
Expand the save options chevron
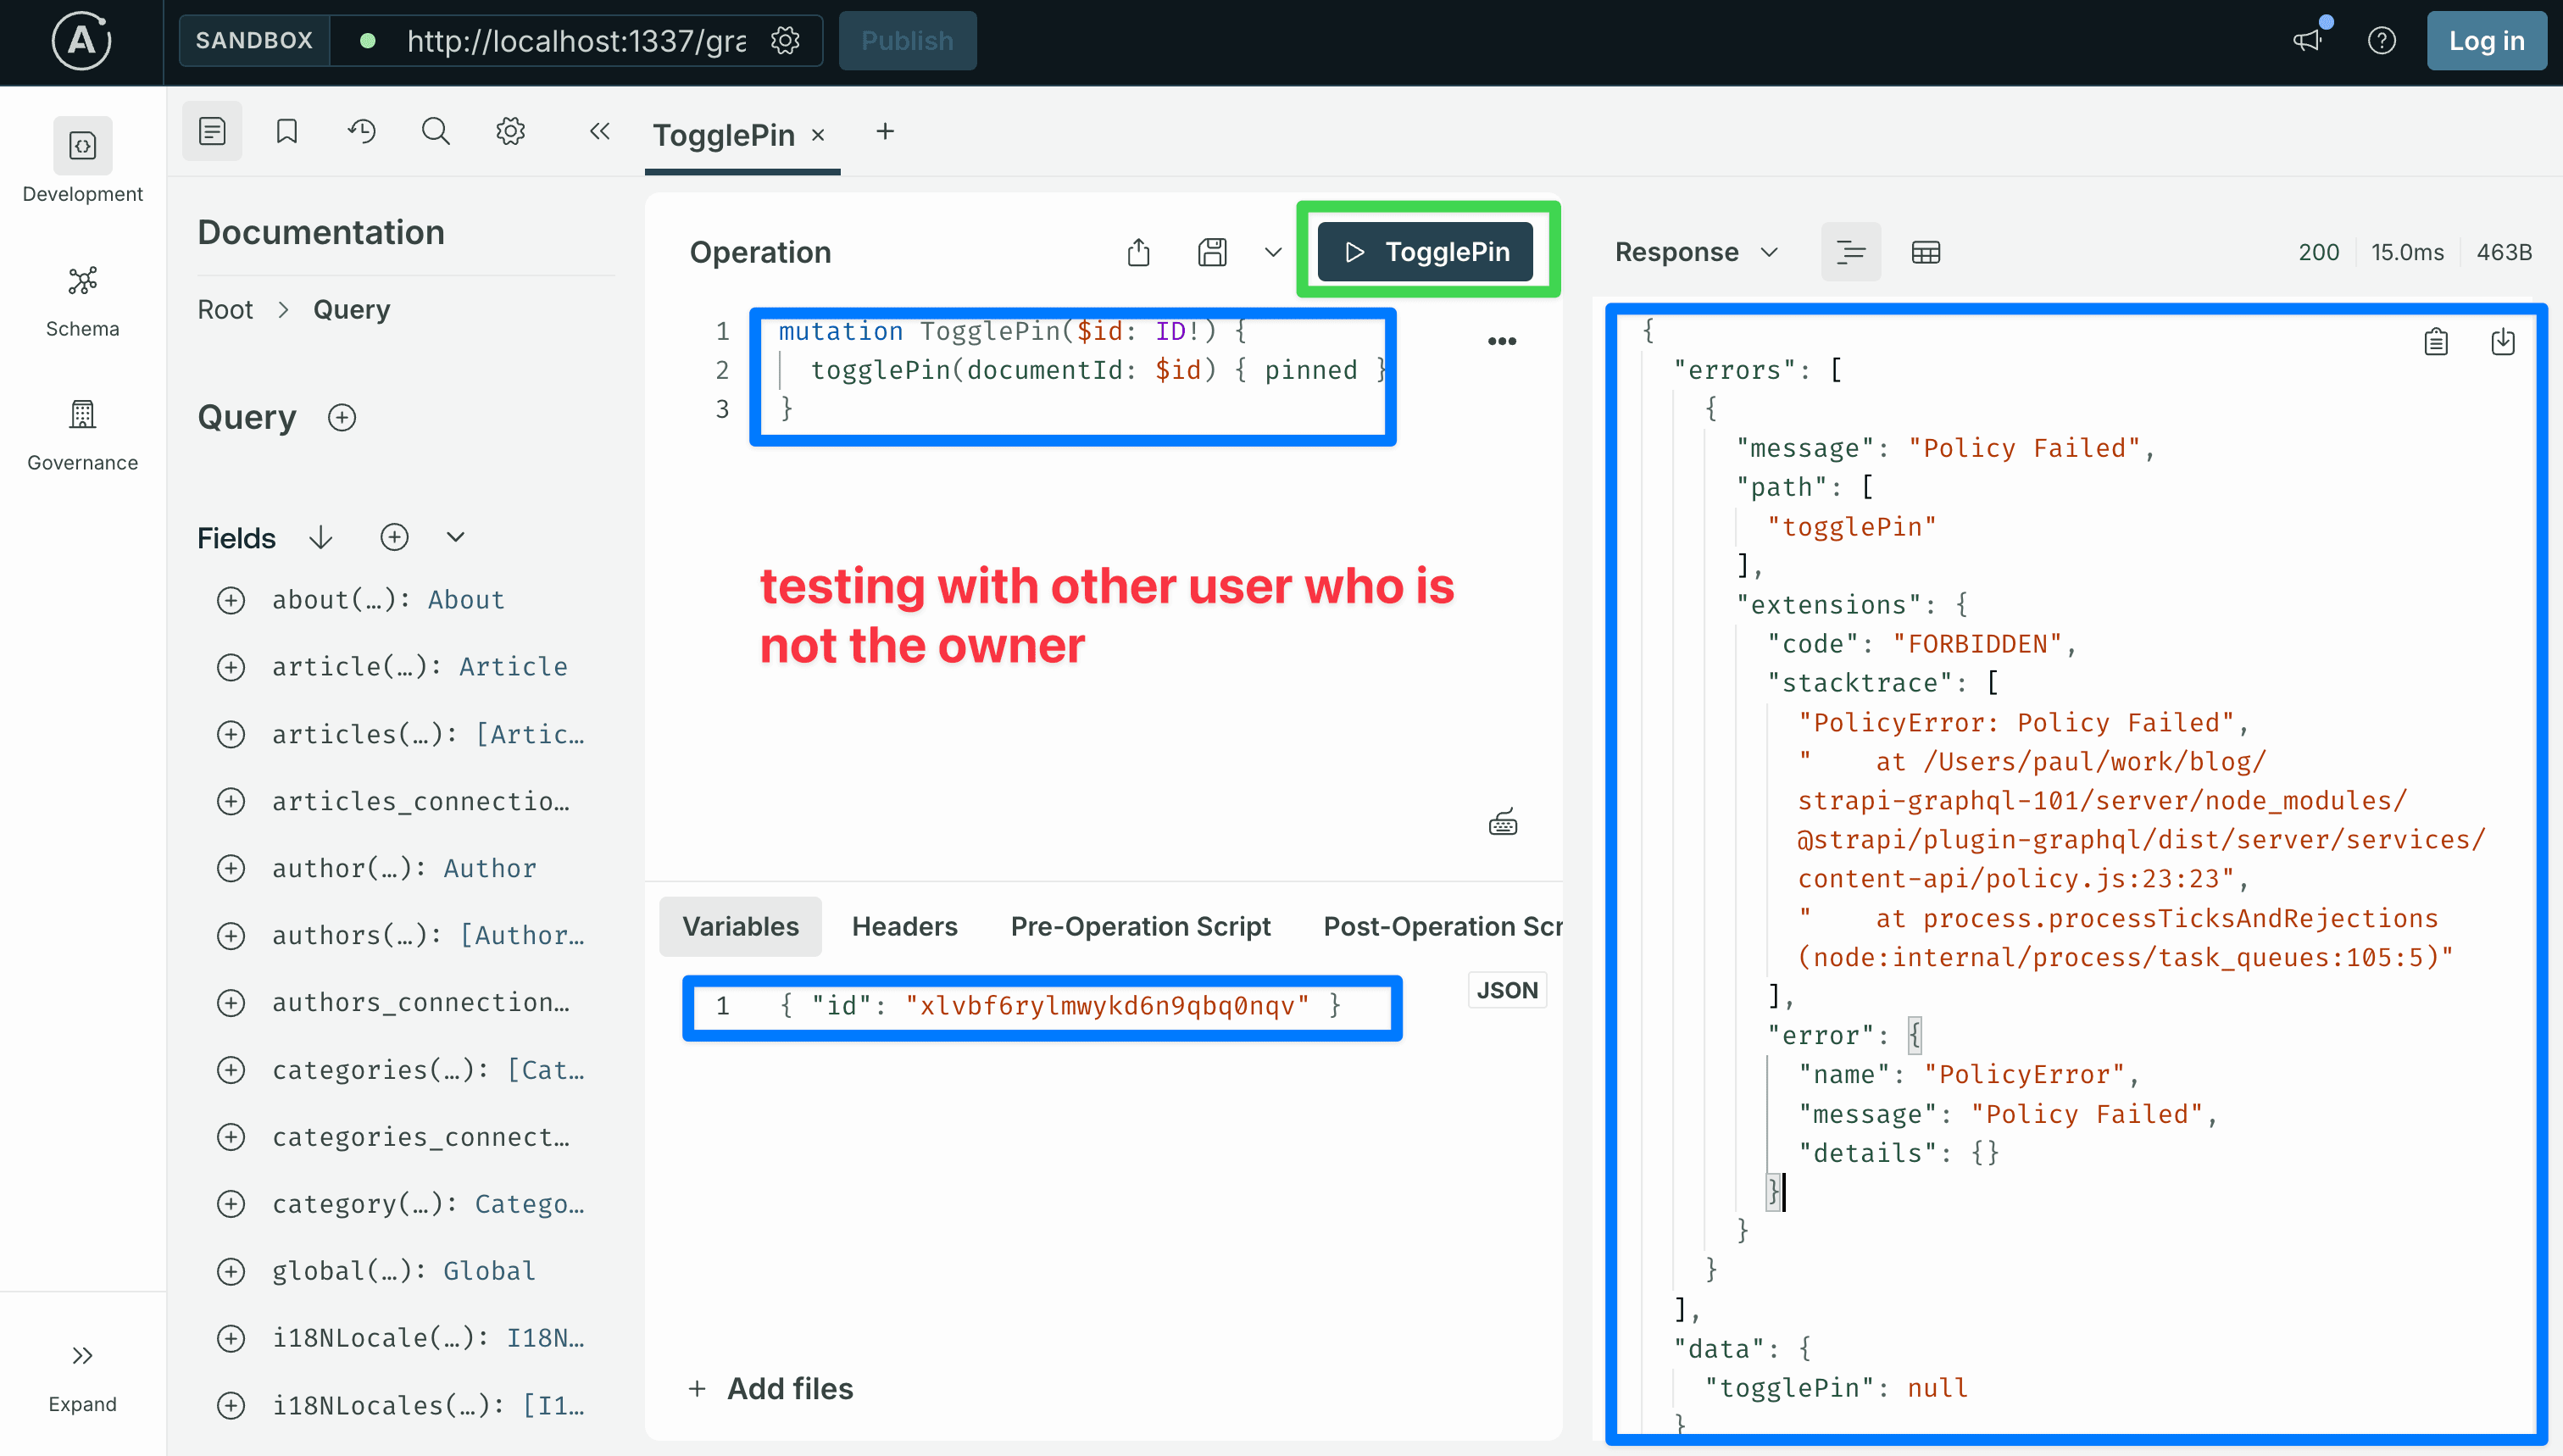pyautogui.click(x=1273, y=252)
